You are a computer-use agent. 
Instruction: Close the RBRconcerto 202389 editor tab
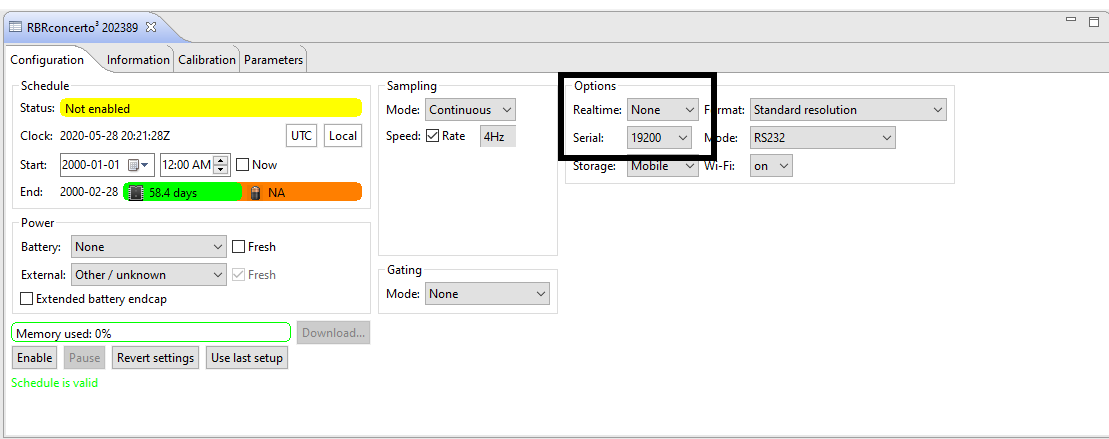151,27
